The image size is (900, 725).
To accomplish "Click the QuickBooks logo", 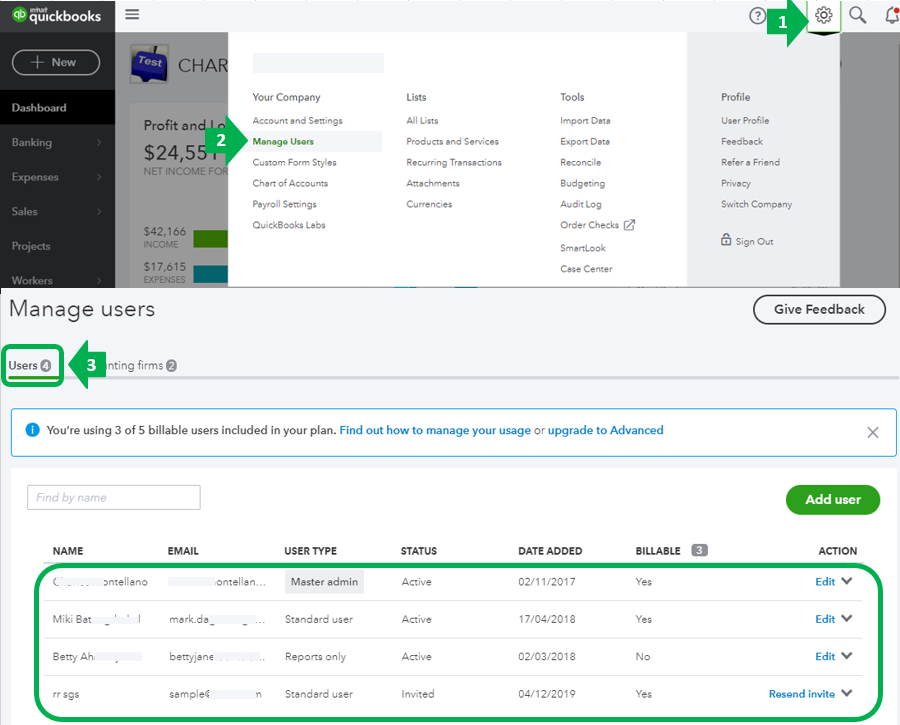I will coord(57,15).
